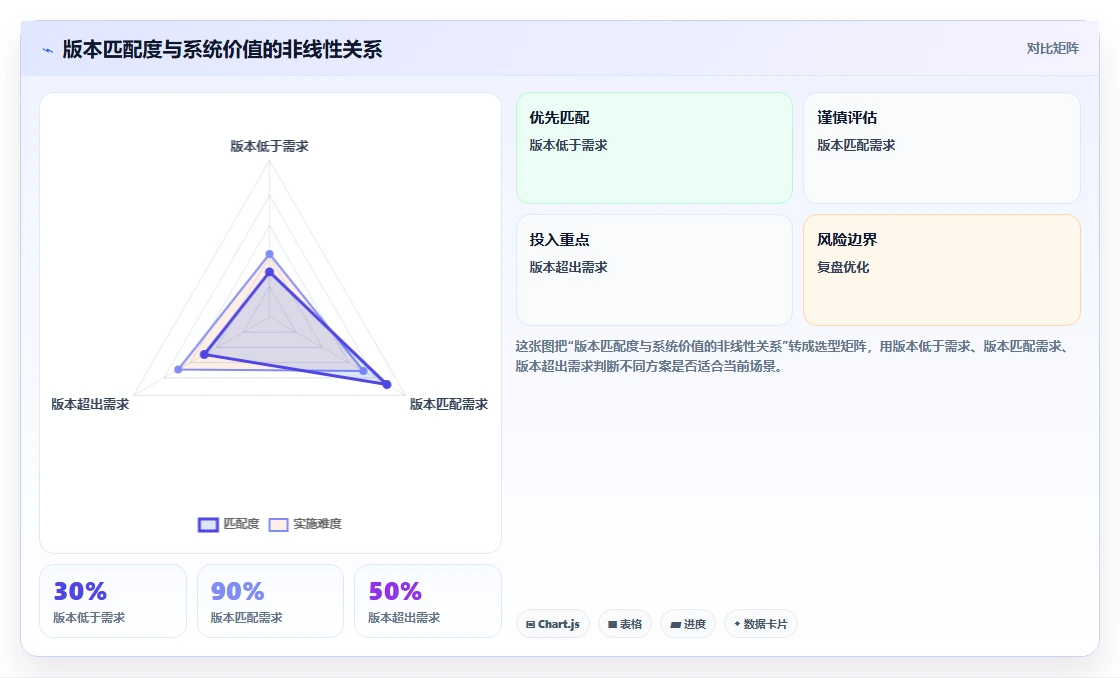Open the 优先匹配 matrix card
The height and width of the screenshot is (678, 1120).
point(654,148)
